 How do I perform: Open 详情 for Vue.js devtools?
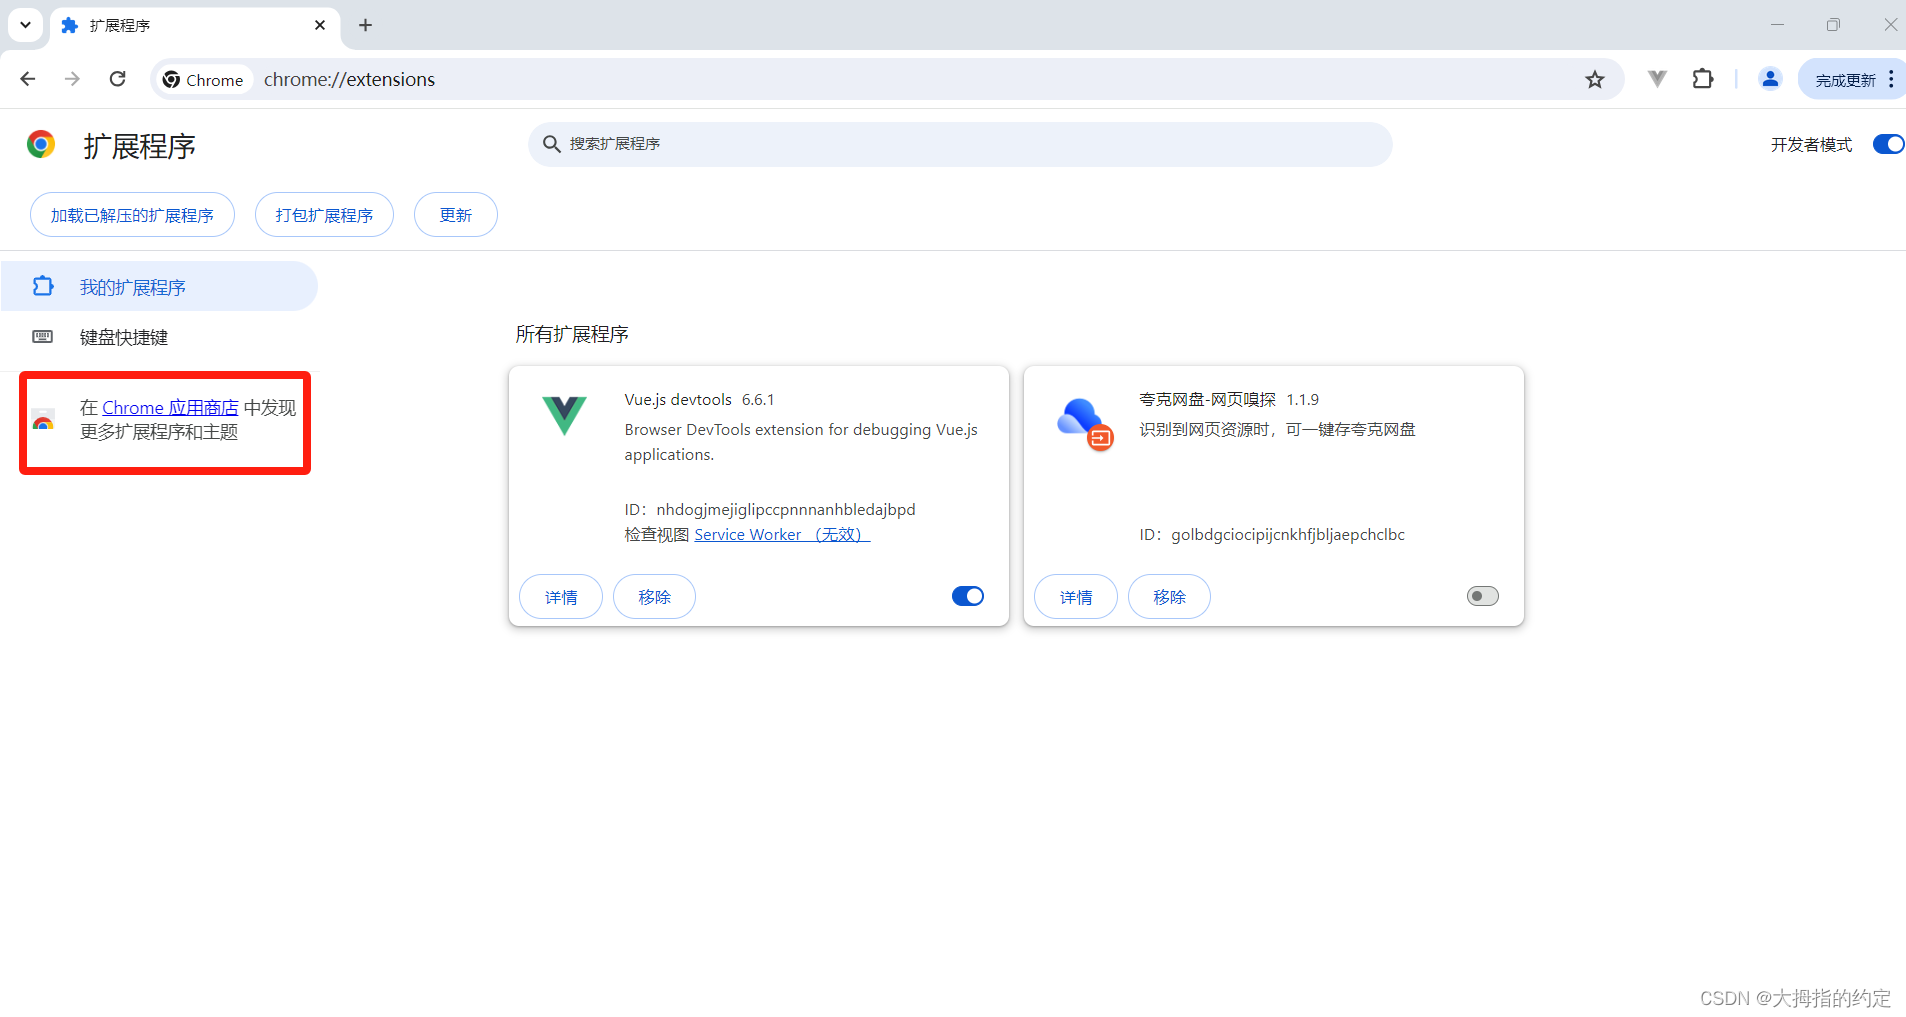click(x=561, y=597)
